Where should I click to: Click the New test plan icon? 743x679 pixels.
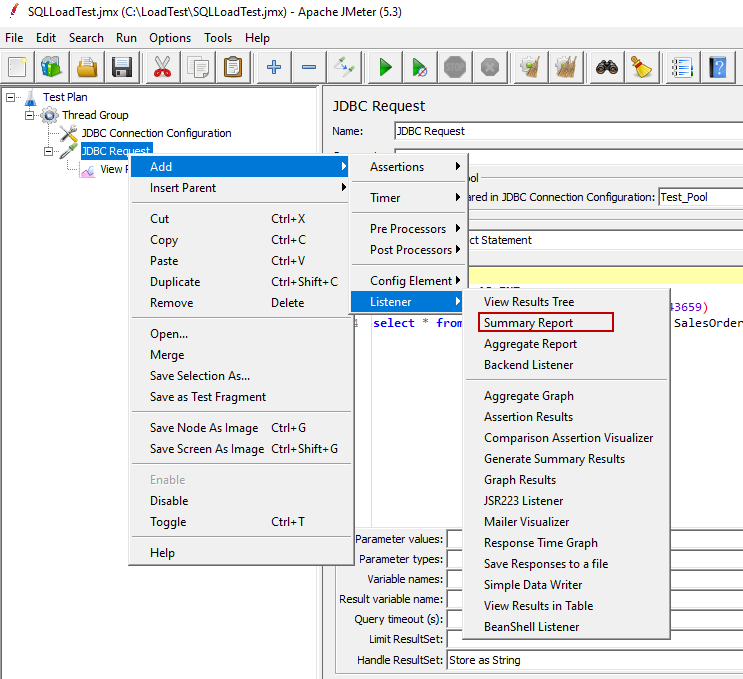(18, 67)
